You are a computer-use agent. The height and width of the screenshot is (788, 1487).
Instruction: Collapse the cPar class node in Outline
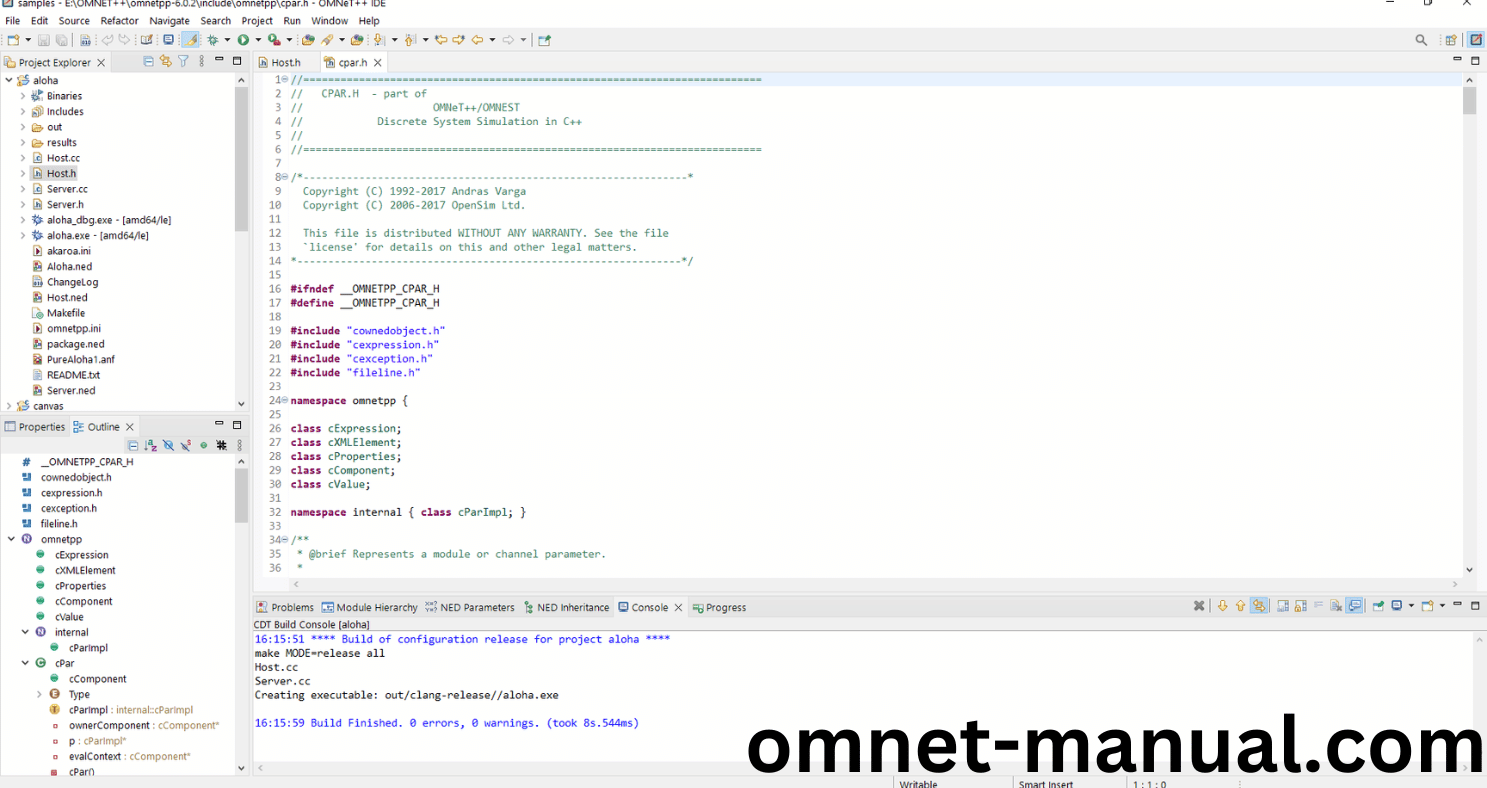(x=25, y=663)
